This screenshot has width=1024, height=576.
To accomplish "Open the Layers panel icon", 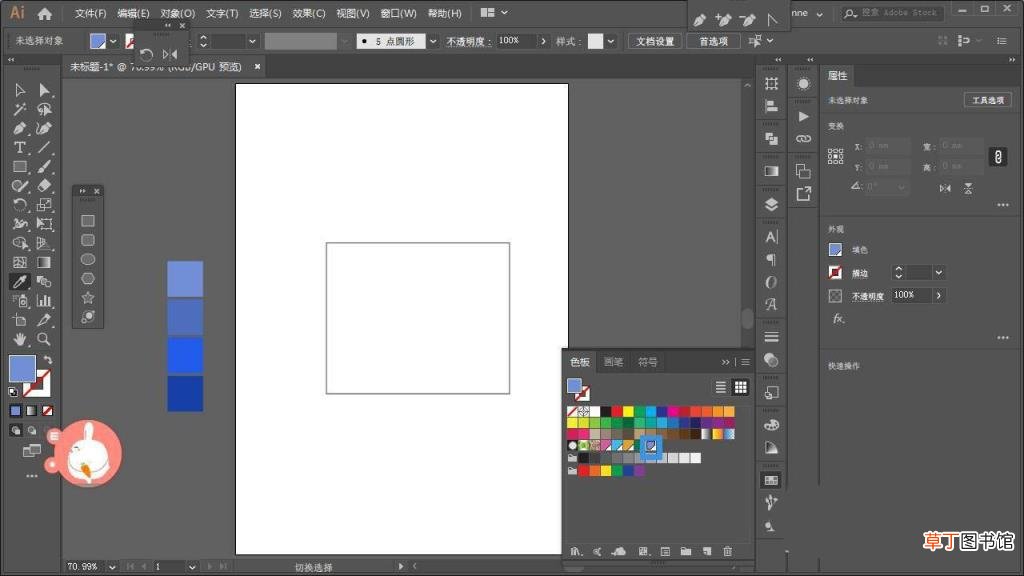I will click(x=771, y=204).
